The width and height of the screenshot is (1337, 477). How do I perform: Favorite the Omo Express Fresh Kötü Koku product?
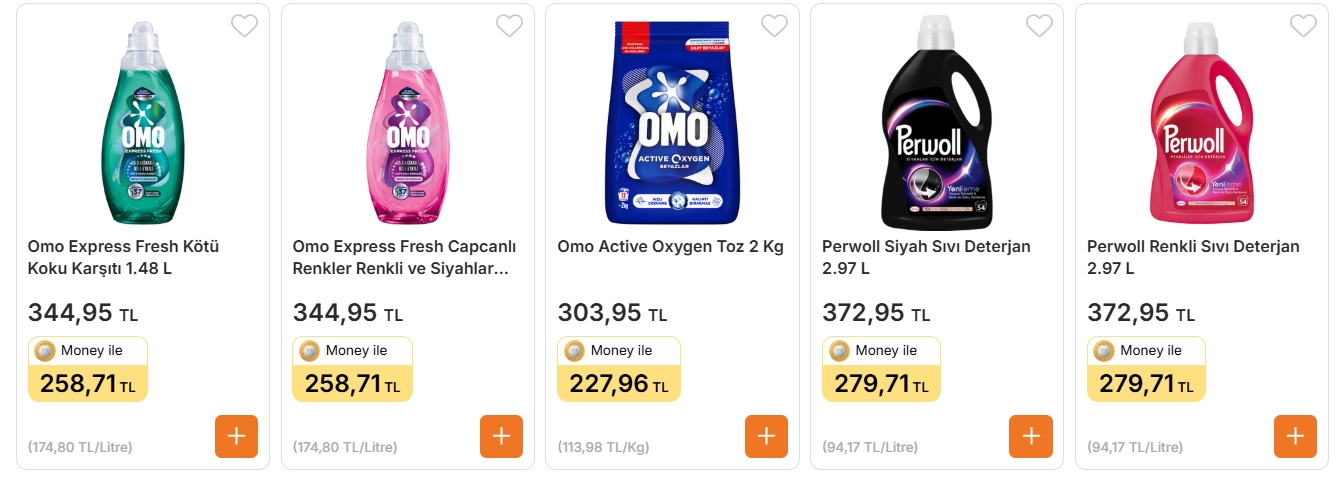pyautogui.click(x=244, y=26)
